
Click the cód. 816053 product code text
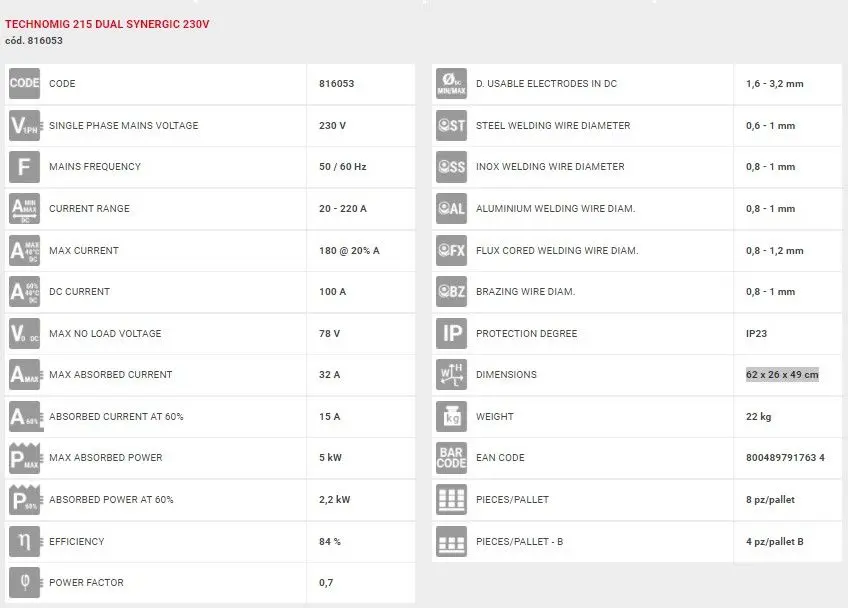33,40
